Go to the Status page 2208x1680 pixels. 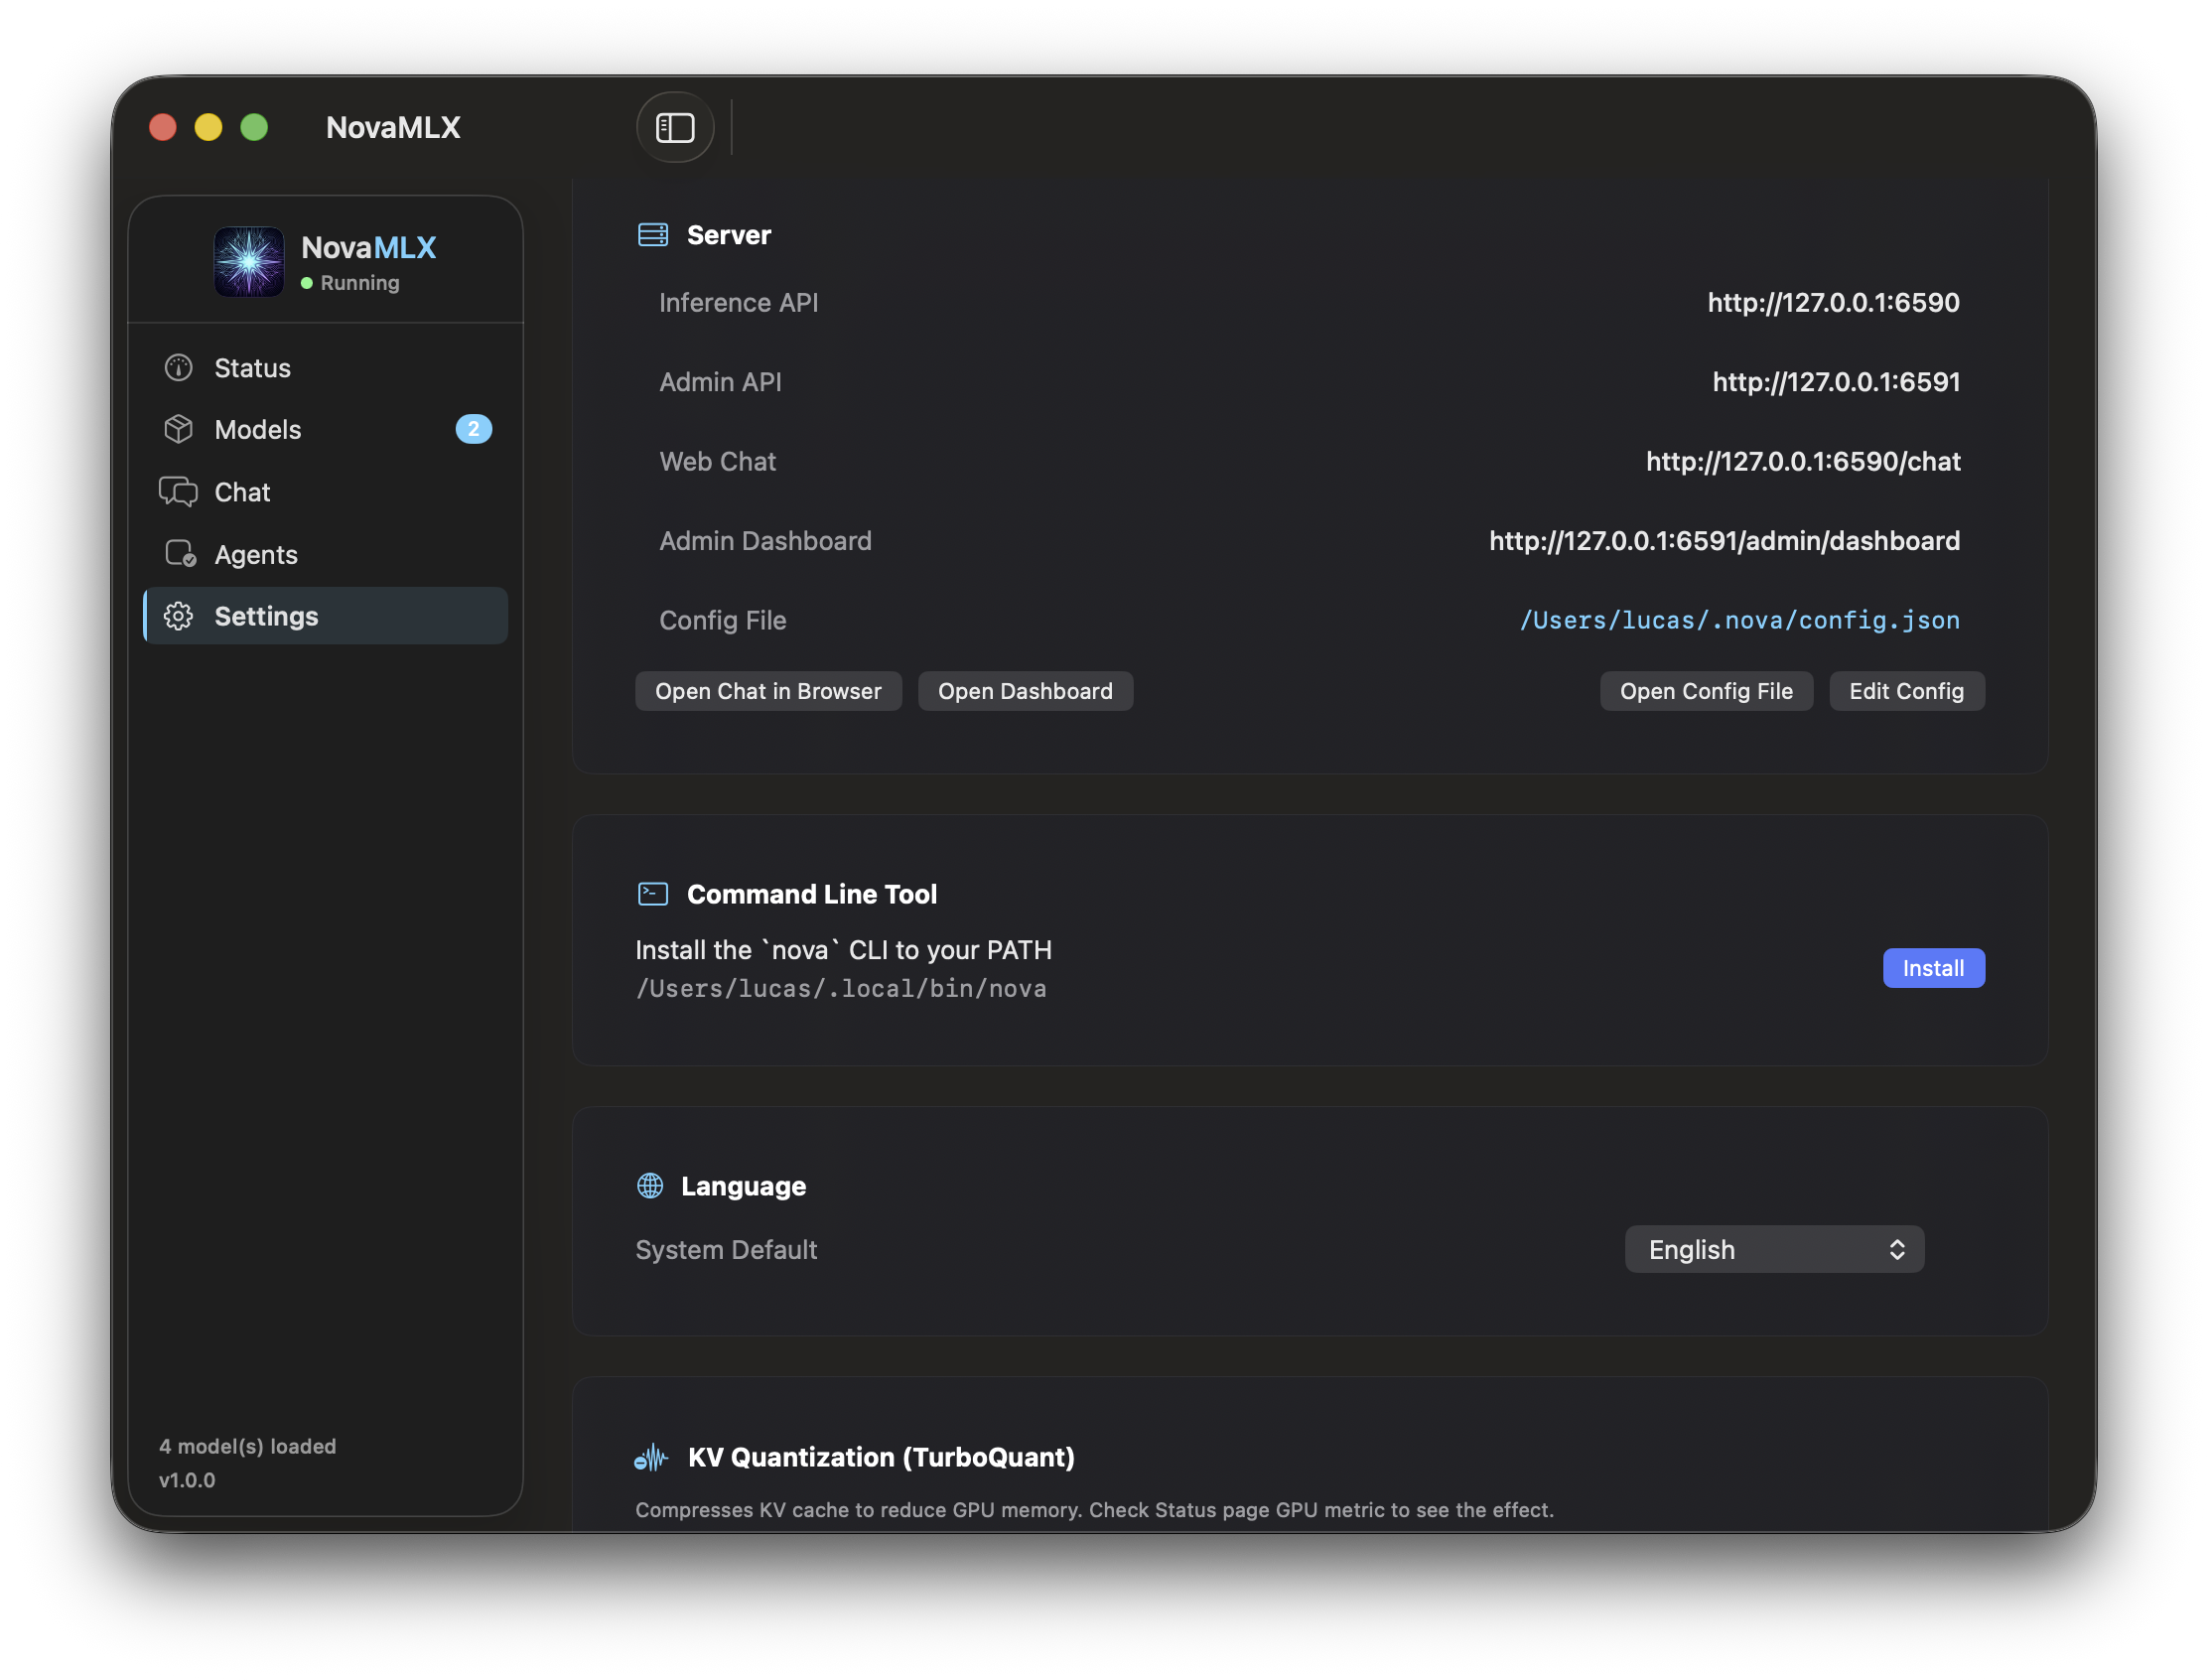click(x=253, y=368)
